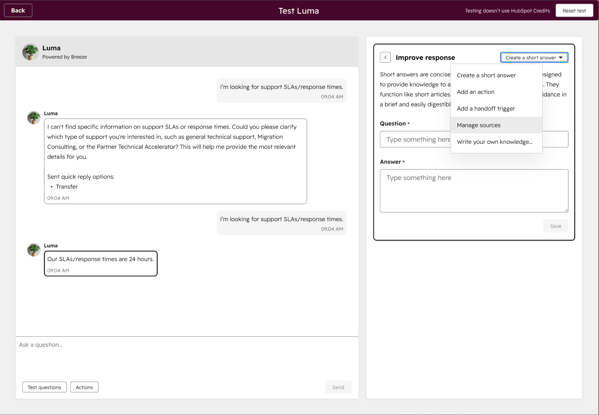Click the Send button
599x415 pixels.
(338, 387)
